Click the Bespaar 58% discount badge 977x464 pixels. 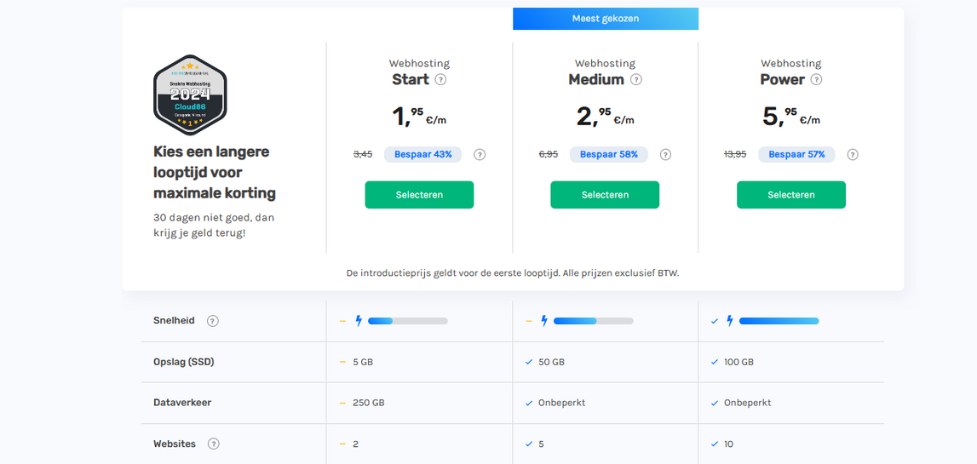pyautogui.click(x=608, y=154)
